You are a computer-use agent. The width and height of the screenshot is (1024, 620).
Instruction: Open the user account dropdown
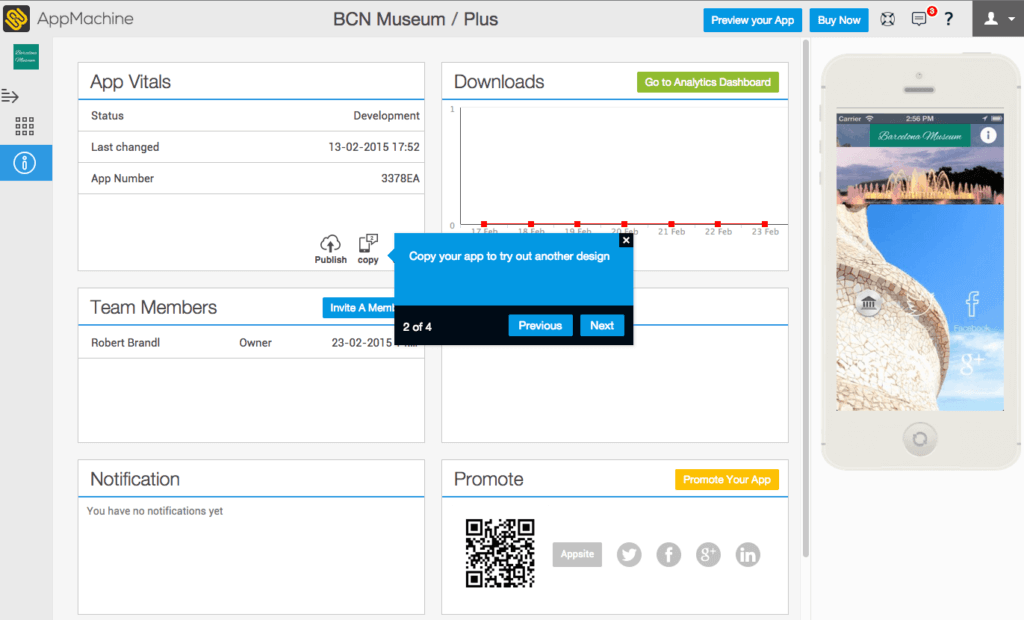click(x=997, y=19)
